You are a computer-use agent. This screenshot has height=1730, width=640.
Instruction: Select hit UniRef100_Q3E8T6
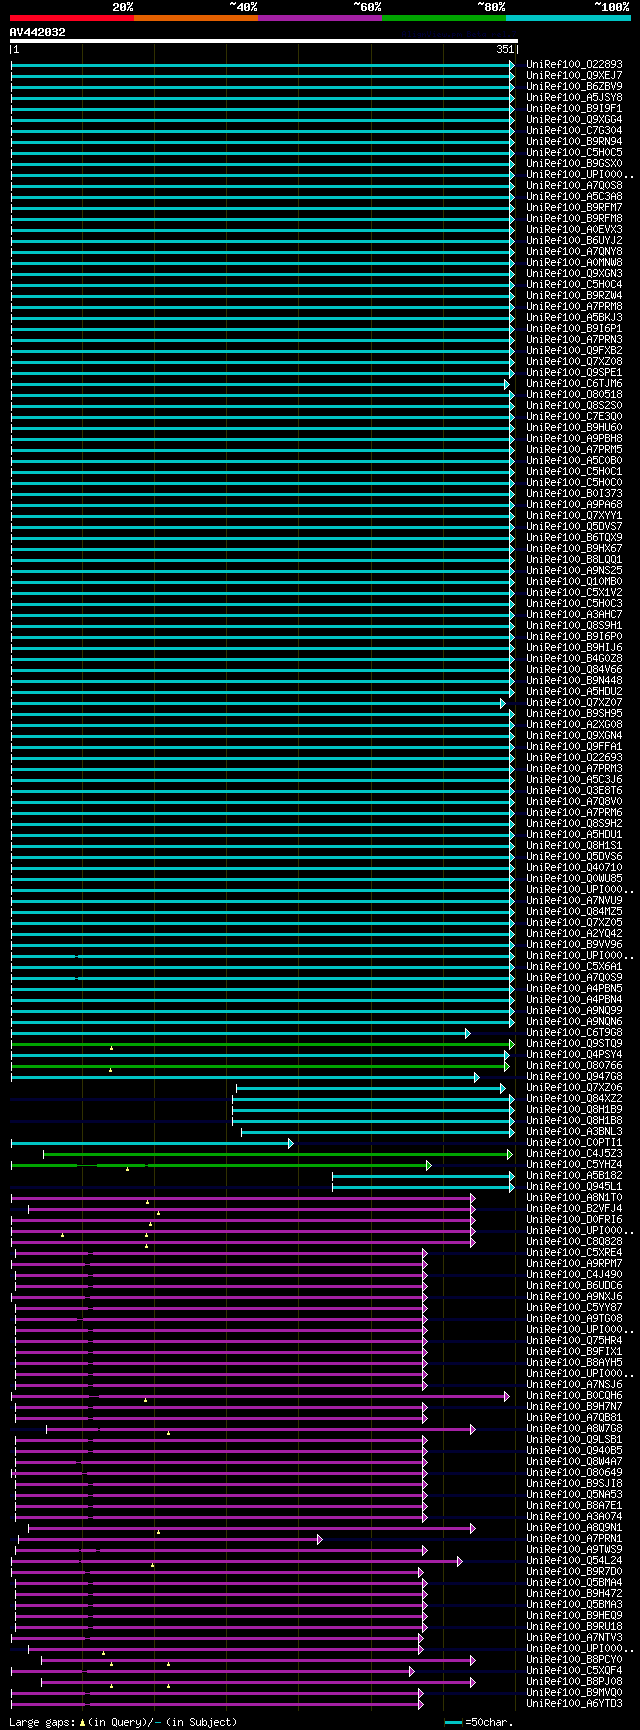pyautogui.click(x=574, y=791)
